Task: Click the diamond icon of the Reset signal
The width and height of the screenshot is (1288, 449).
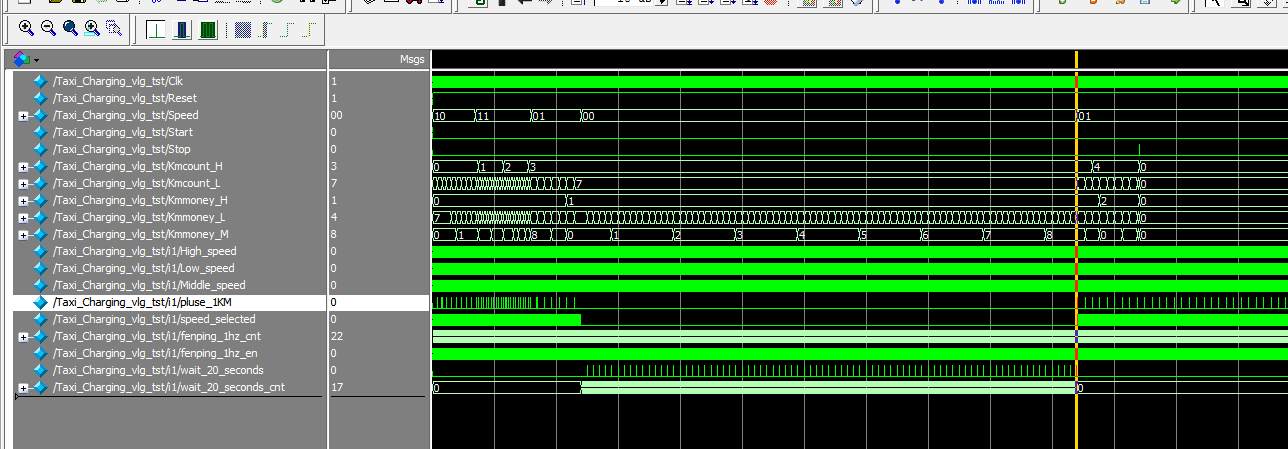Action: 40,98
